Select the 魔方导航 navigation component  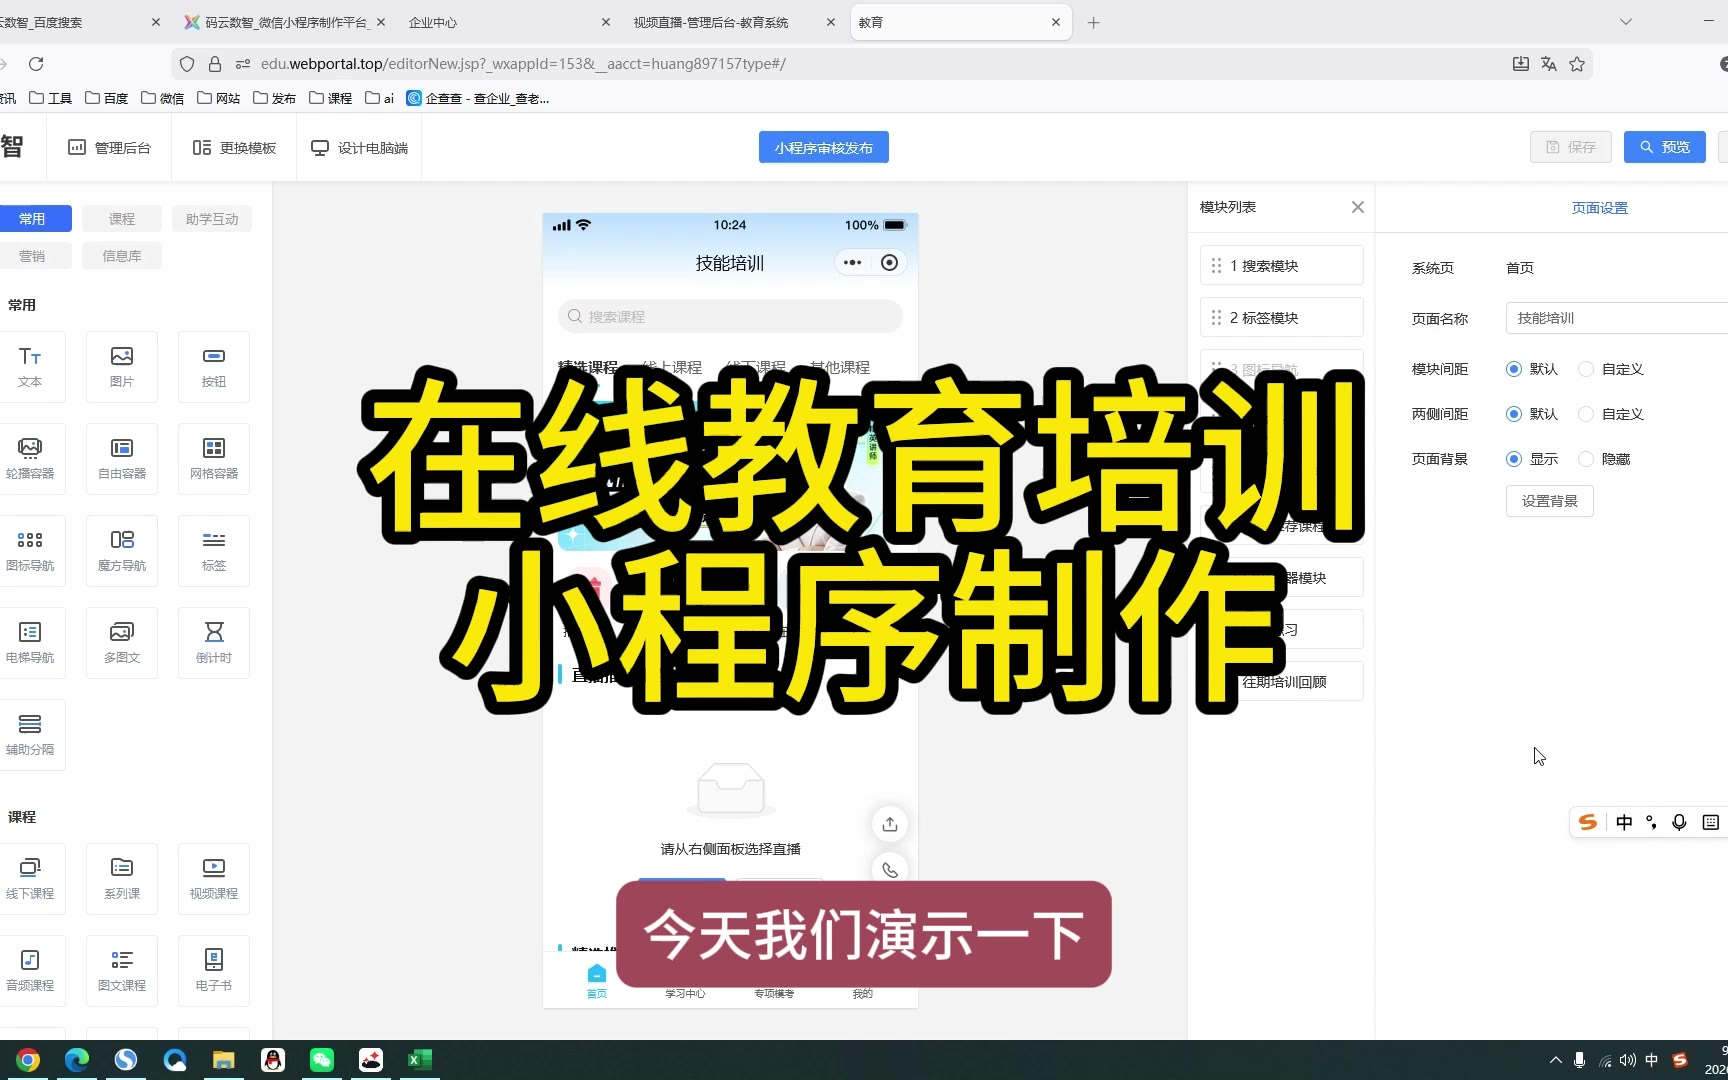(x=122, y=550)
